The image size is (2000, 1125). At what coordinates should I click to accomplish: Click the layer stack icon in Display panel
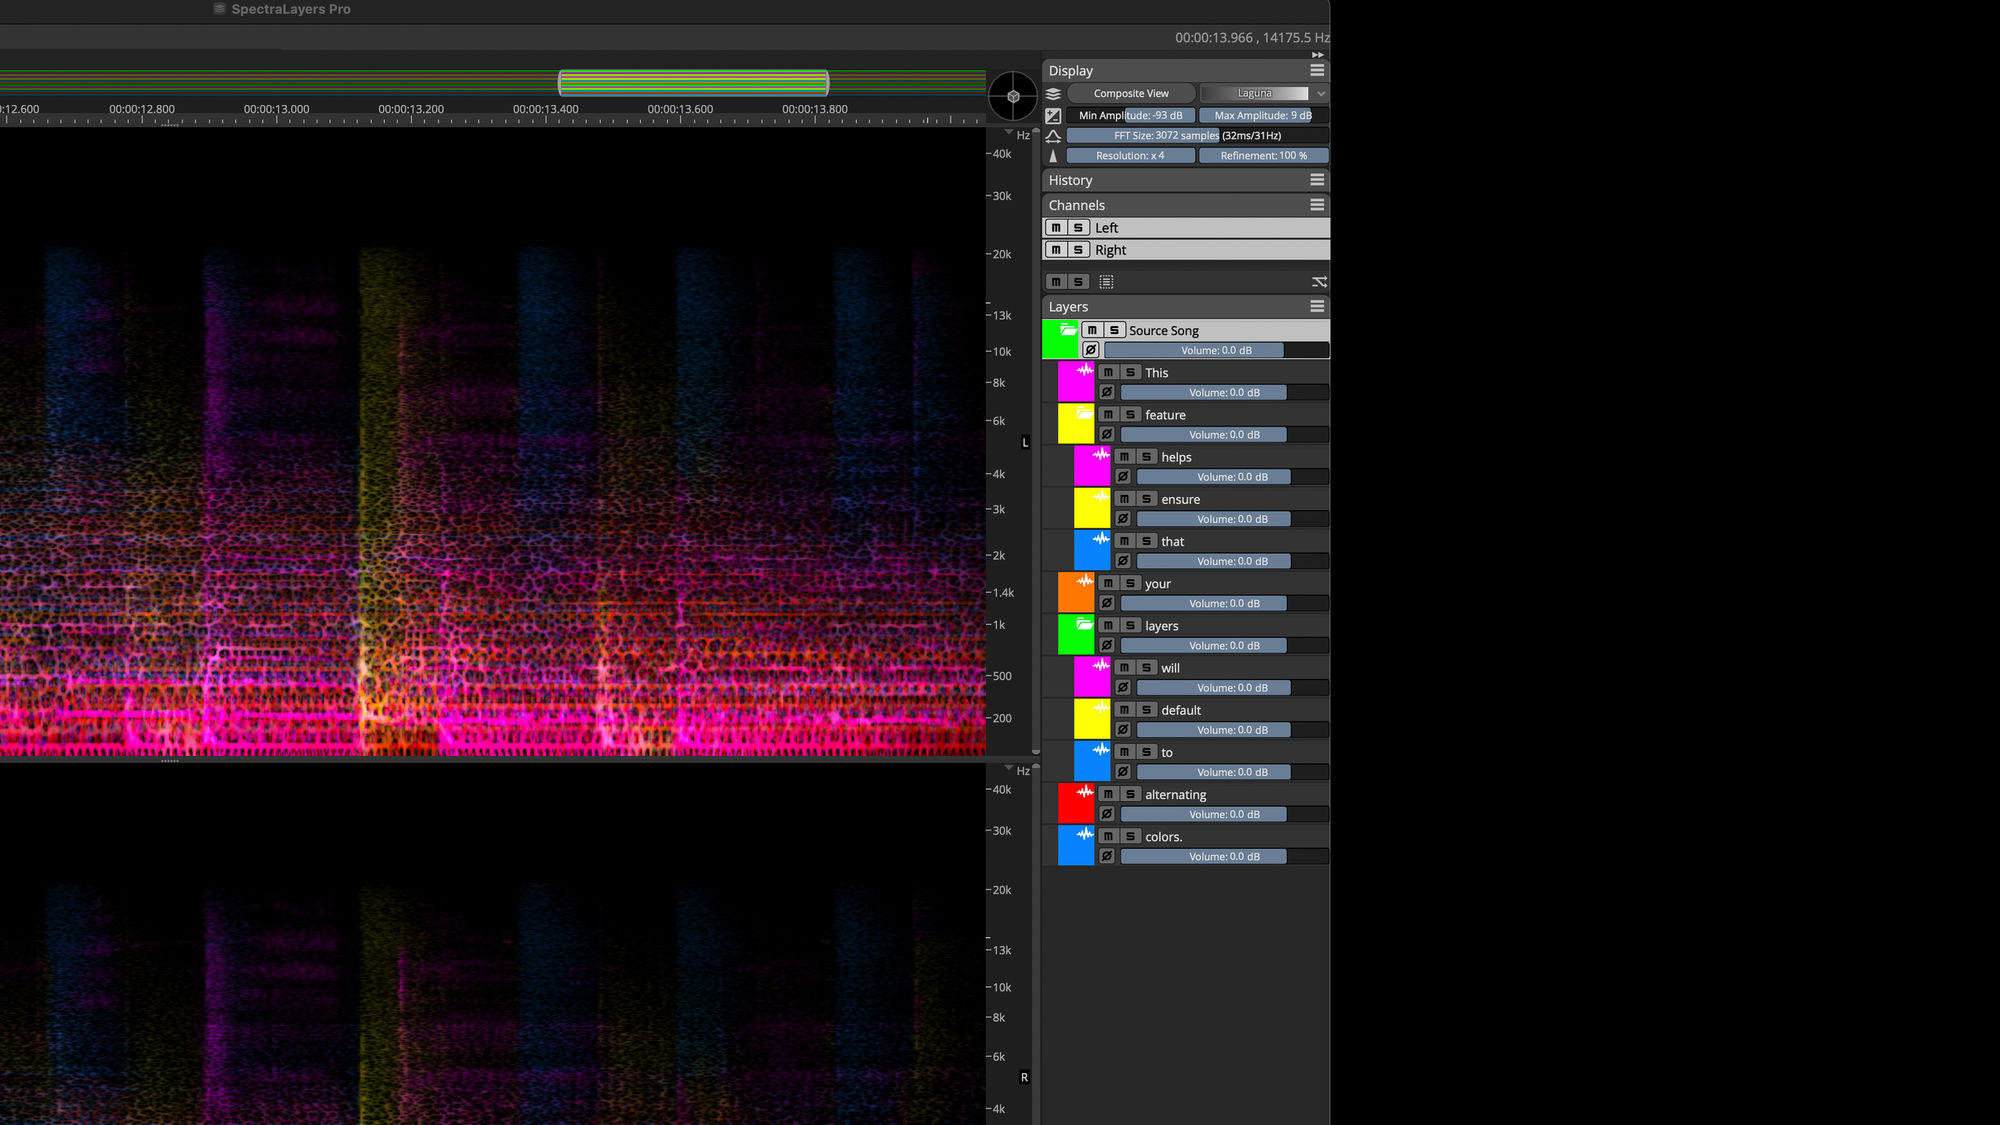coord(1053,93)
